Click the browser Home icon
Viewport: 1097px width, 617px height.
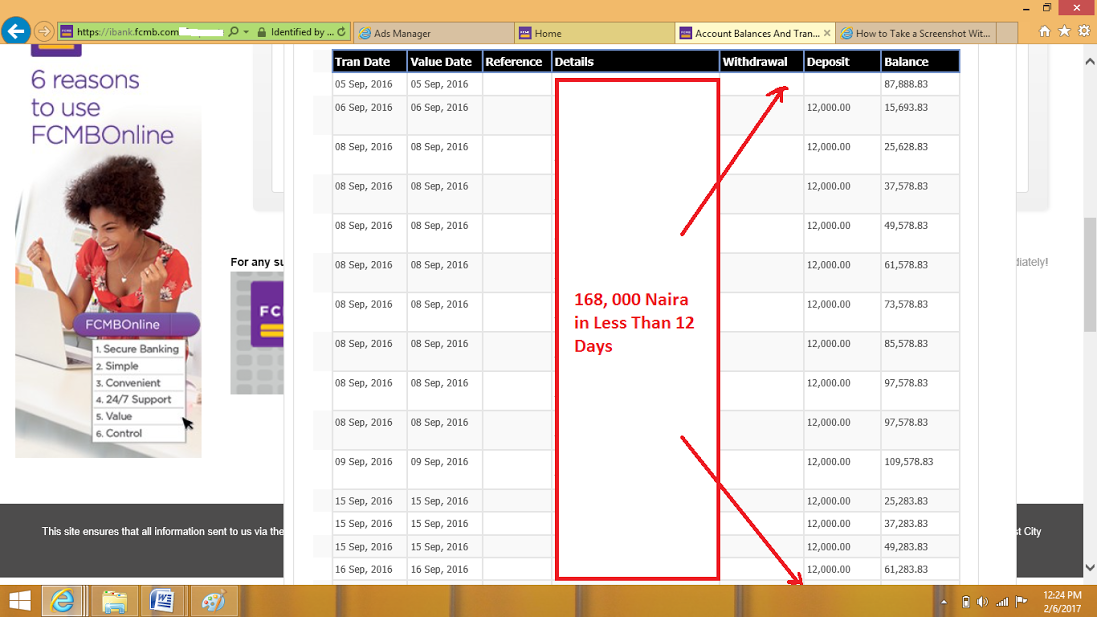pyautogui.click(x=1045, y=31)
